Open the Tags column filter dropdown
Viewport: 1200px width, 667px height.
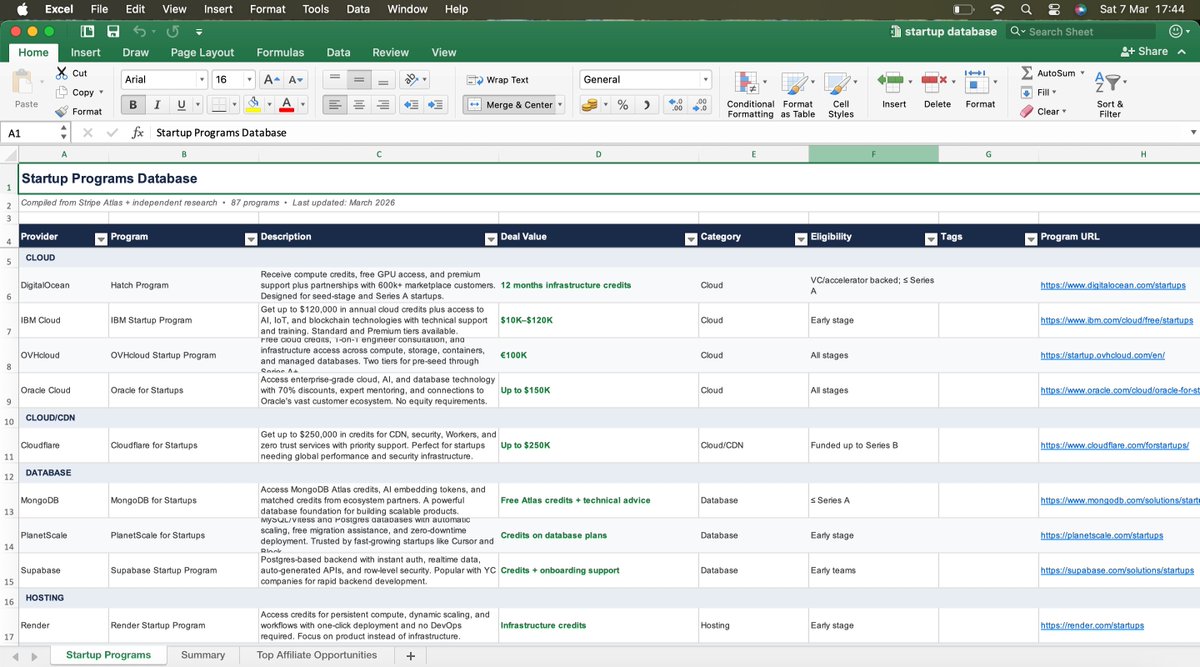tap(1031, 238)
